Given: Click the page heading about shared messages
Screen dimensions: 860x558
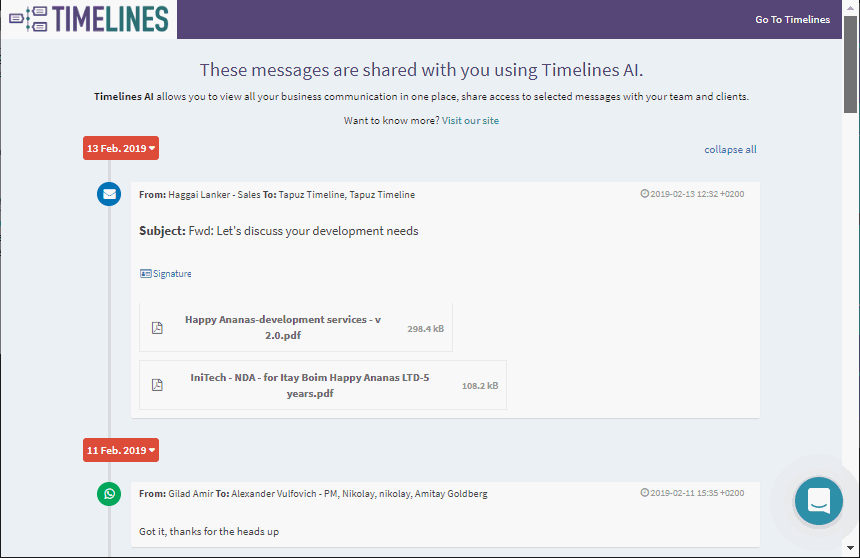Looking at the screenshot, I should [421, 70].
